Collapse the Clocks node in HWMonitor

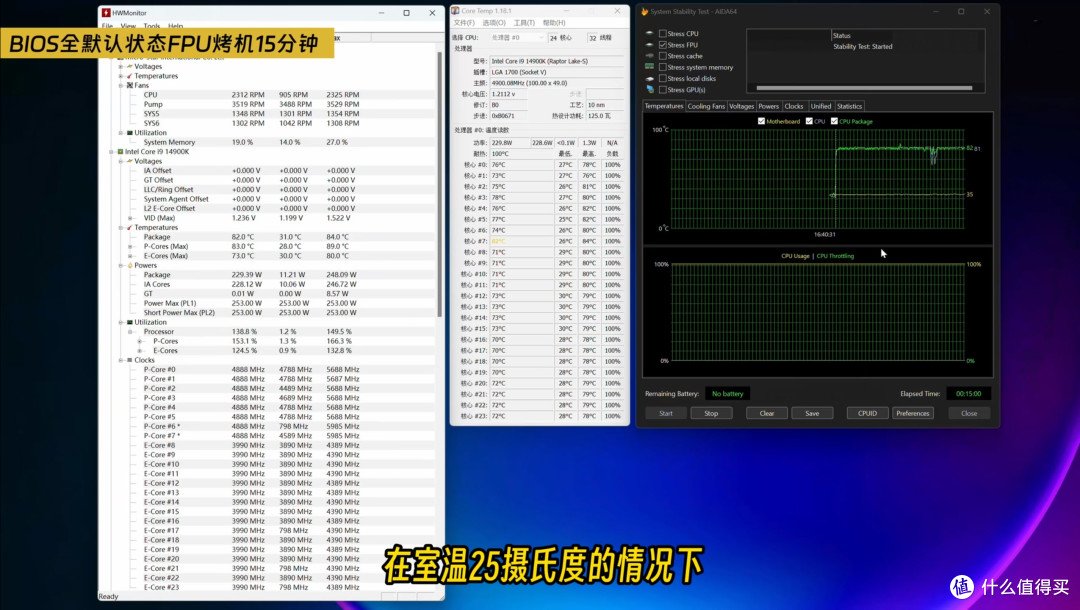point(121,360)
